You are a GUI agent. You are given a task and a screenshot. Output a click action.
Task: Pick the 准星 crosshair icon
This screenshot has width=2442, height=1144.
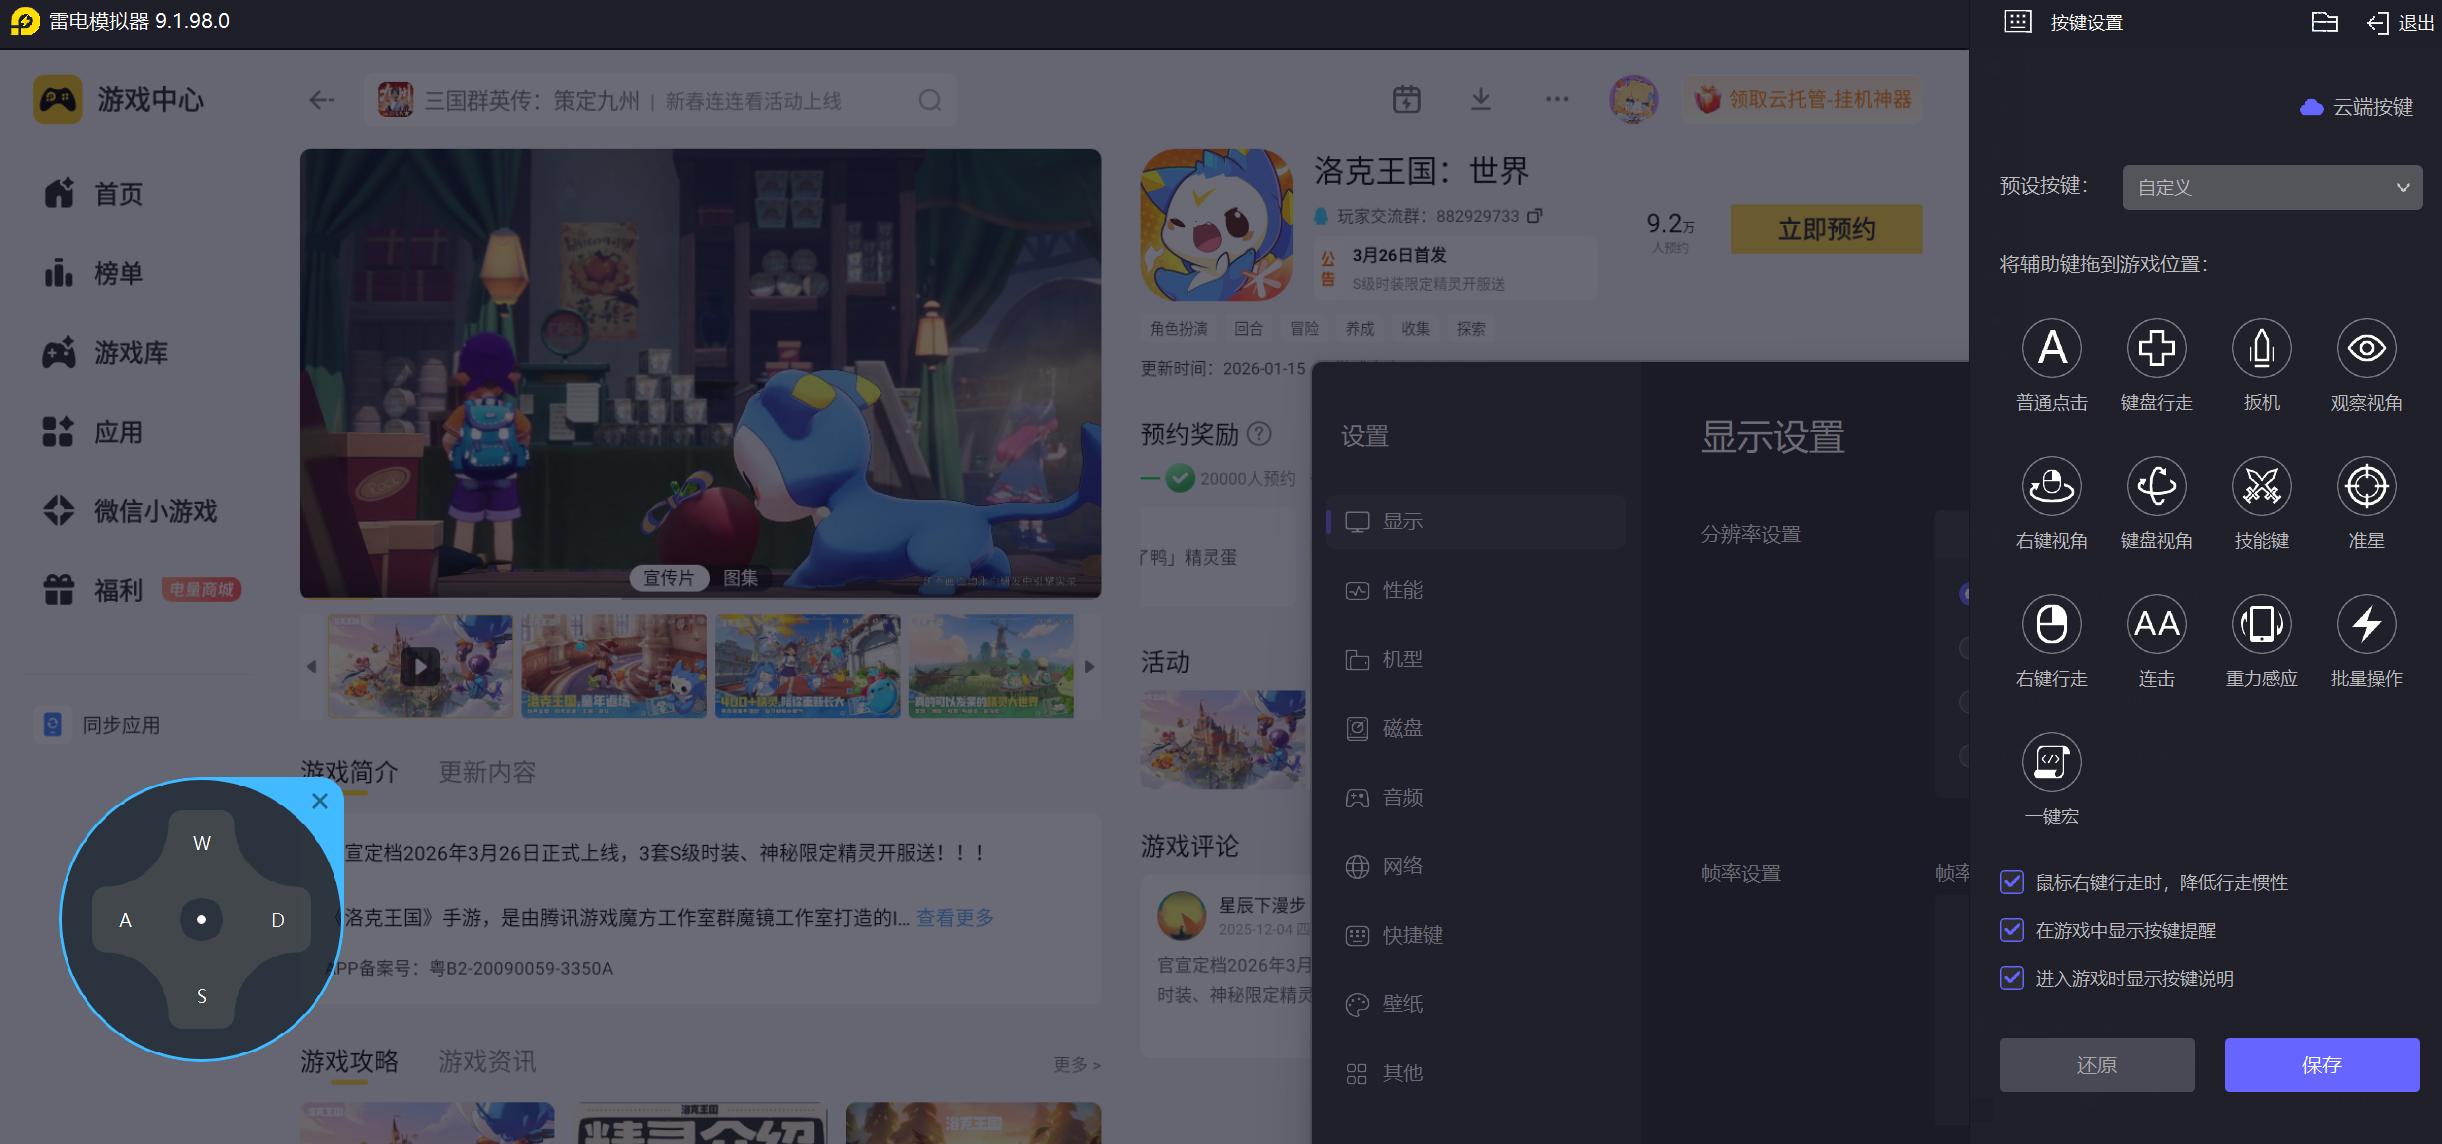(2366, 487)
